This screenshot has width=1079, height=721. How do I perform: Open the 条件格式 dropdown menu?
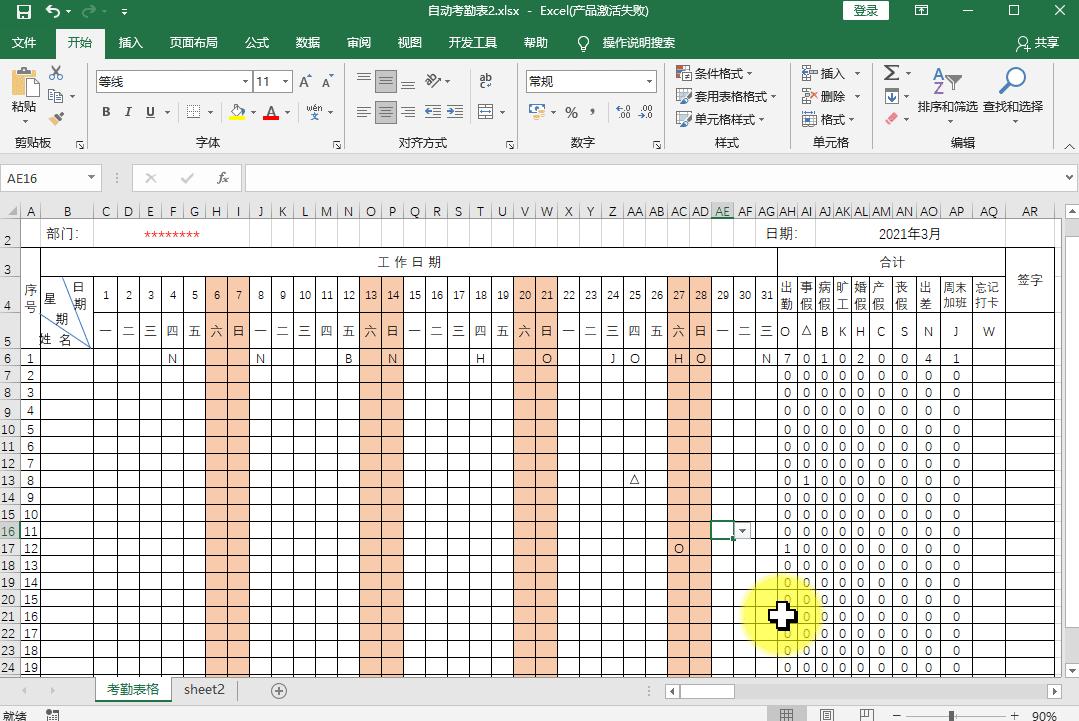point(715,73)
